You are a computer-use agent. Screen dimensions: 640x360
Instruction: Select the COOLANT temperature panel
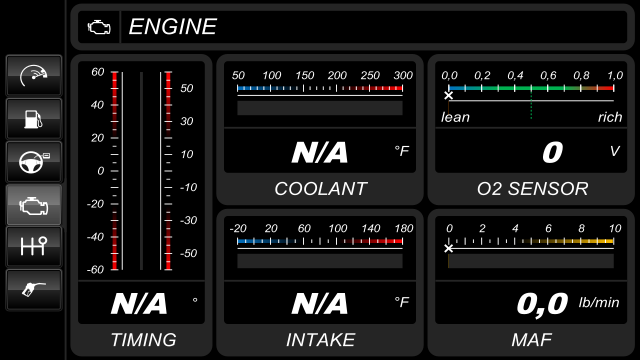[320, 129]
